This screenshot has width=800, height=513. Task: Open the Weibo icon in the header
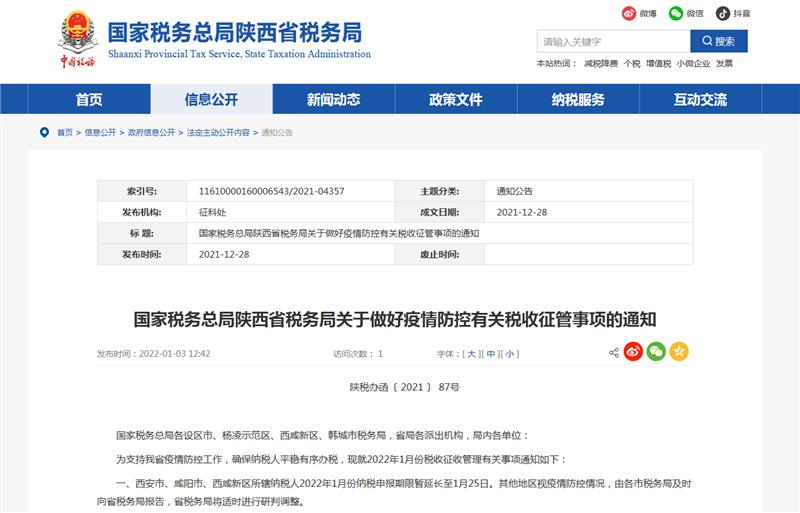[x=629, y=13]
